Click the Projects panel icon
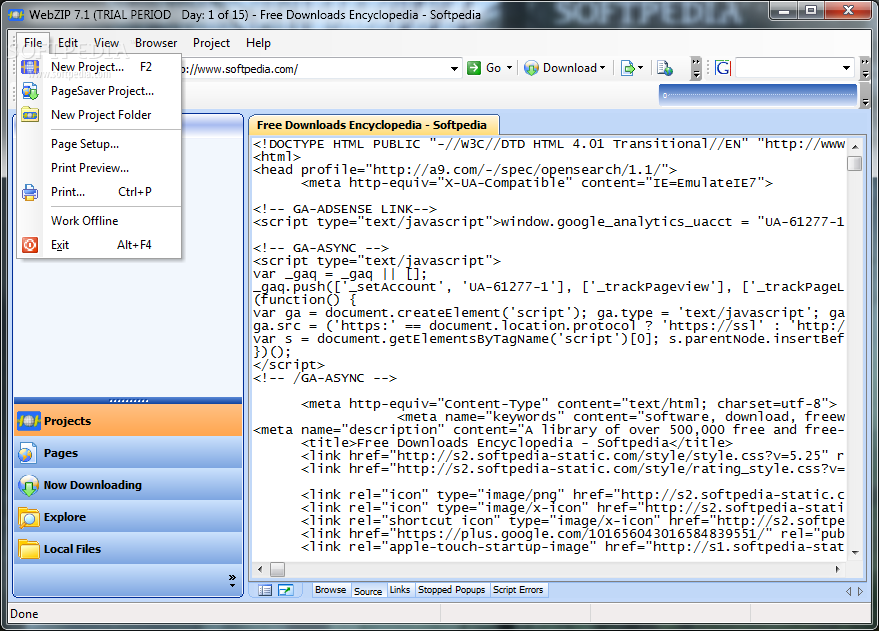 tap(29, 421)
